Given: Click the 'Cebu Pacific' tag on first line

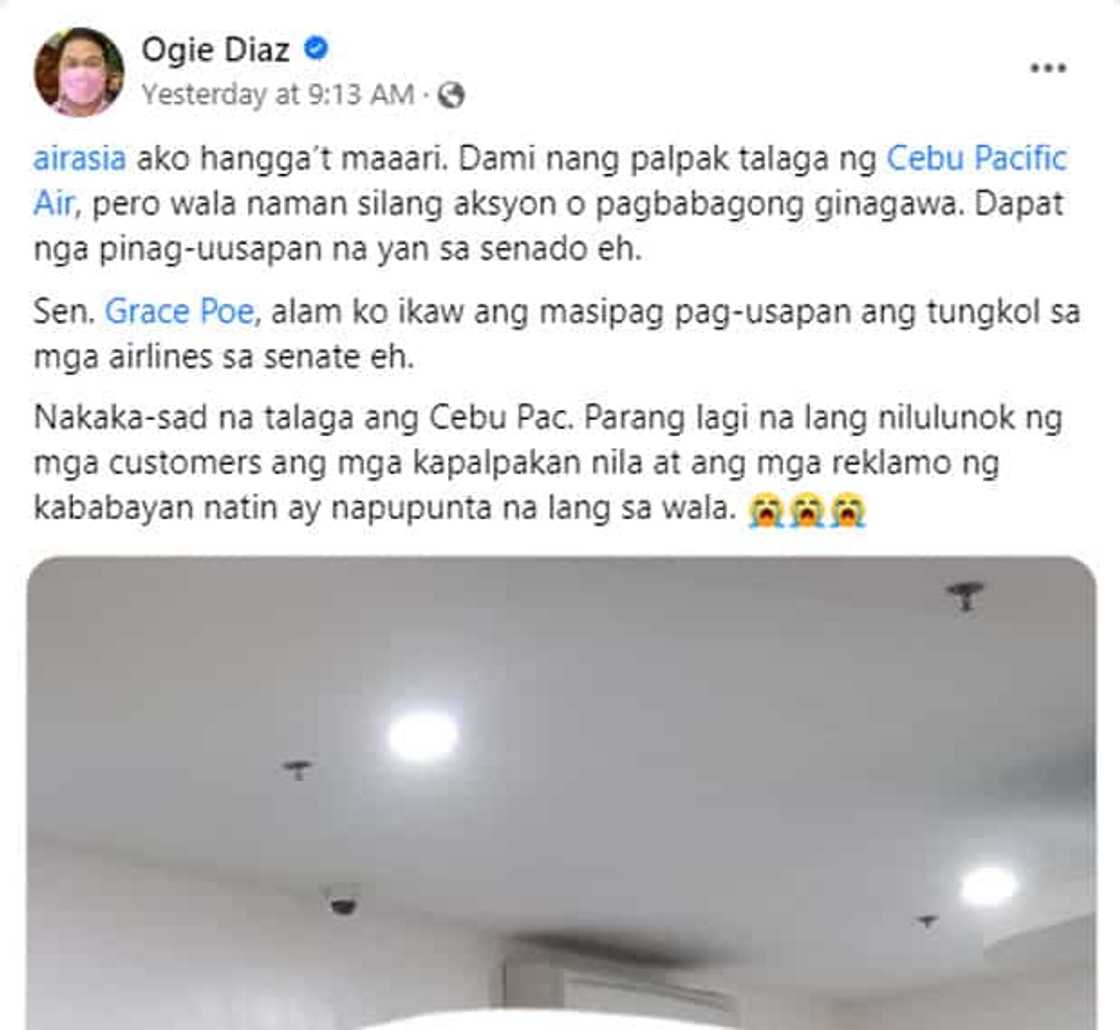Looking at the screenshot, I should pos(976,159).
